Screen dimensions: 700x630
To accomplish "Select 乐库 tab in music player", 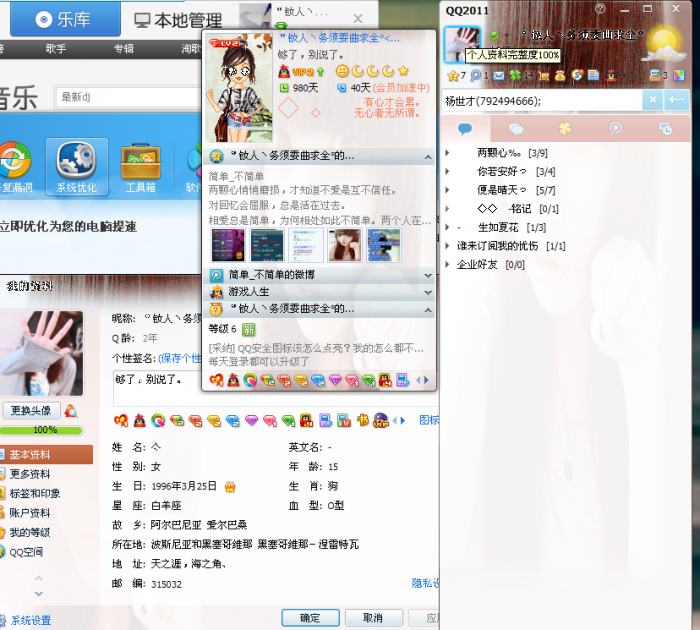I will (x=66, y=19).
